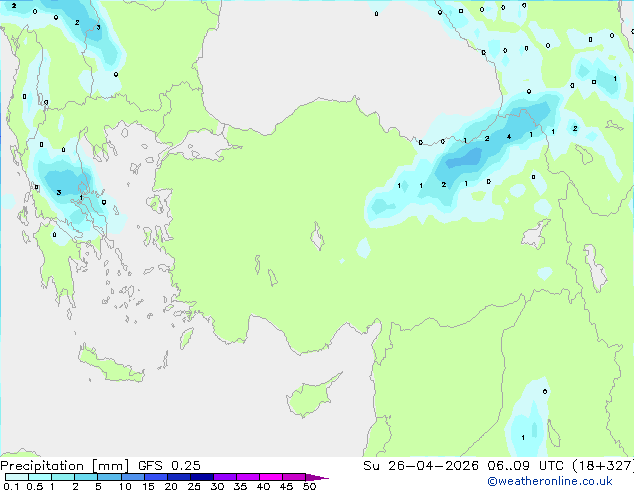Click the 0.1 legend scale label
The image size is (634, 490).
11,486
